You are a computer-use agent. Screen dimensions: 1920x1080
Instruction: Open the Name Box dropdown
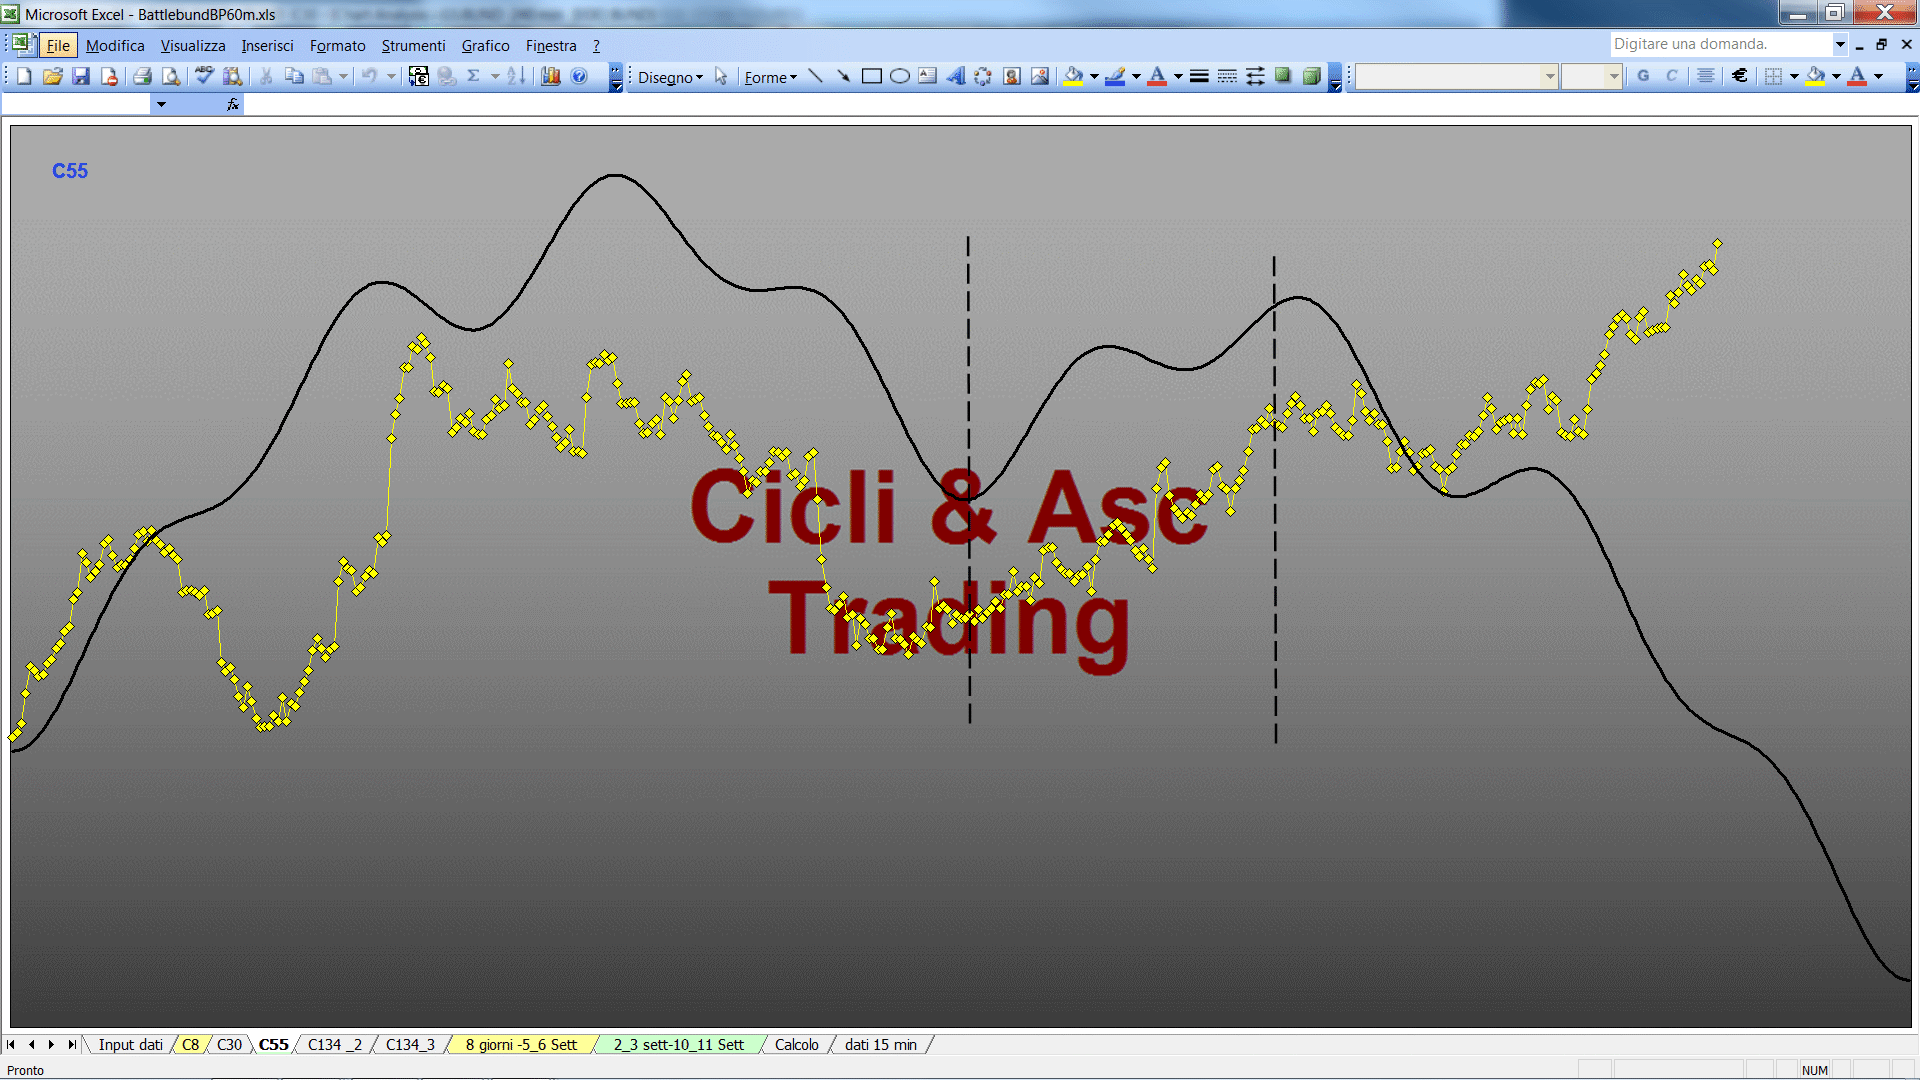click(x=160, y=104)
